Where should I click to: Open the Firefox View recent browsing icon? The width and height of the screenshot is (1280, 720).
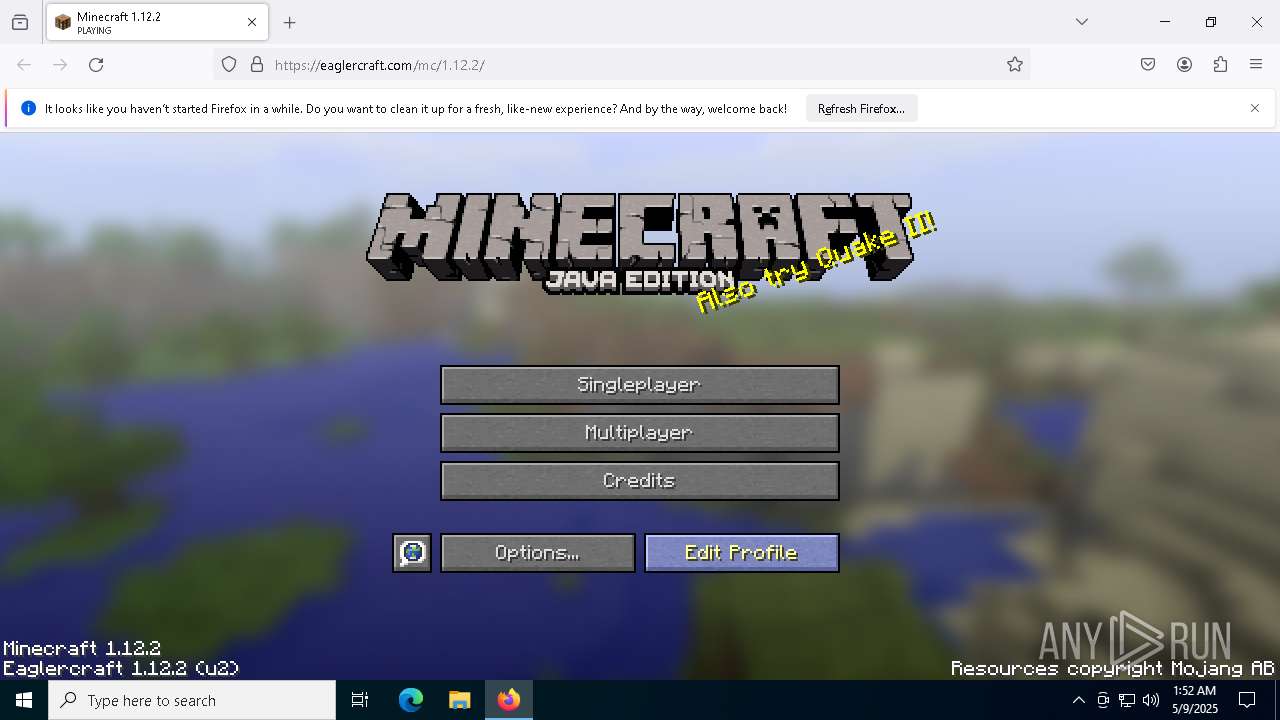pyautogui.click(x=20, y=22)
